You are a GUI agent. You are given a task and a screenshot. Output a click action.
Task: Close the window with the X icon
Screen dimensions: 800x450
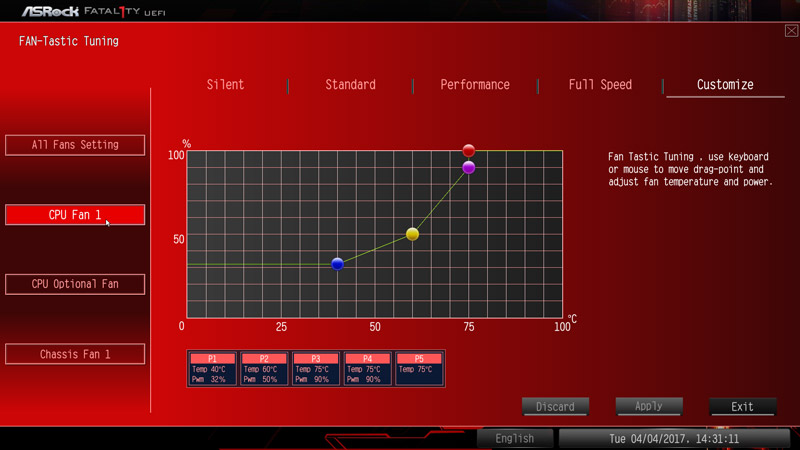click(791, 31)
